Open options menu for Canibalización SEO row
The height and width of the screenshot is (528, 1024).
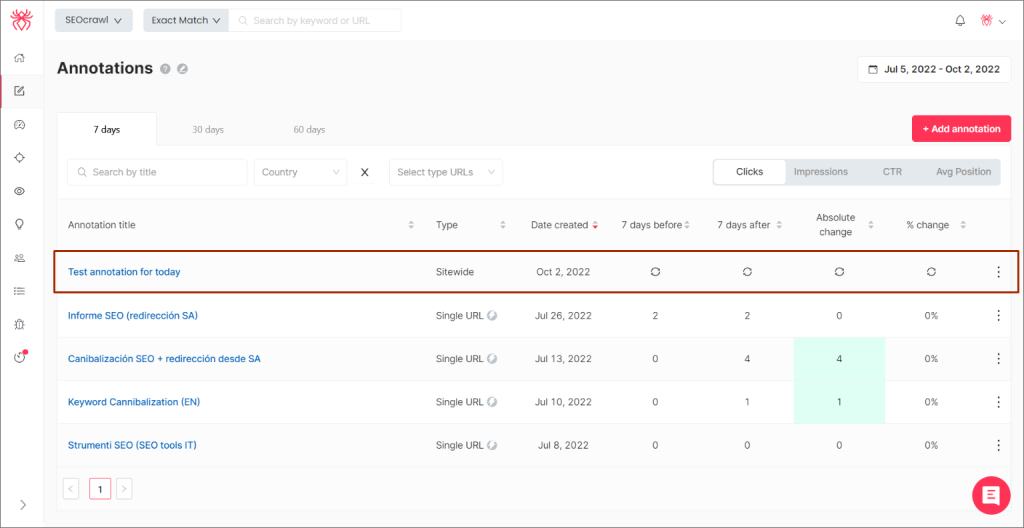[x=998, y=359]
